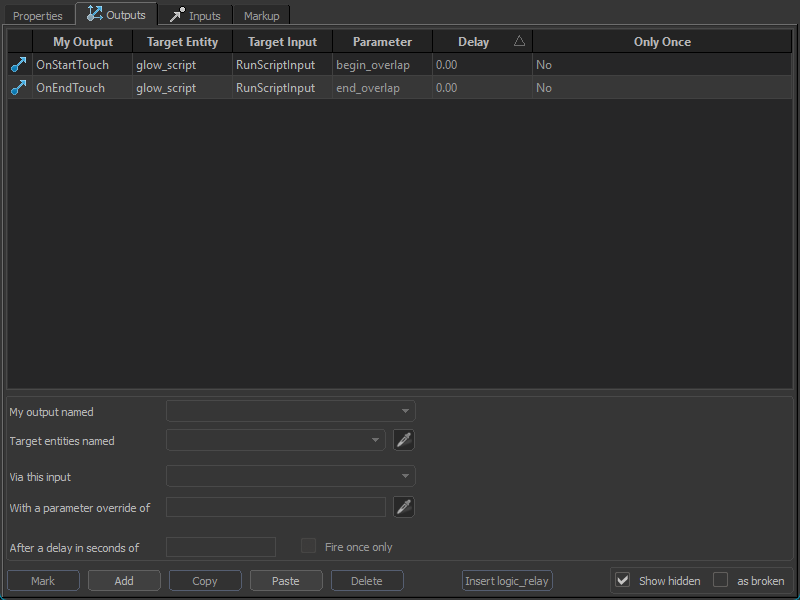Switch to the Properties tab
The width and height of the screenshot is (800, 600).
coord(38,16)
